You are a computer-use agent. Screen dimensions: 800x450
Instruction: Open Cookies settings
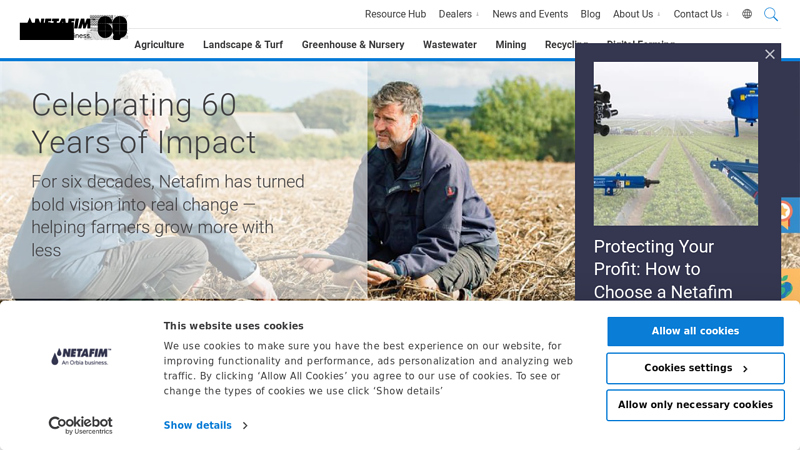click(x=695, y=368)
